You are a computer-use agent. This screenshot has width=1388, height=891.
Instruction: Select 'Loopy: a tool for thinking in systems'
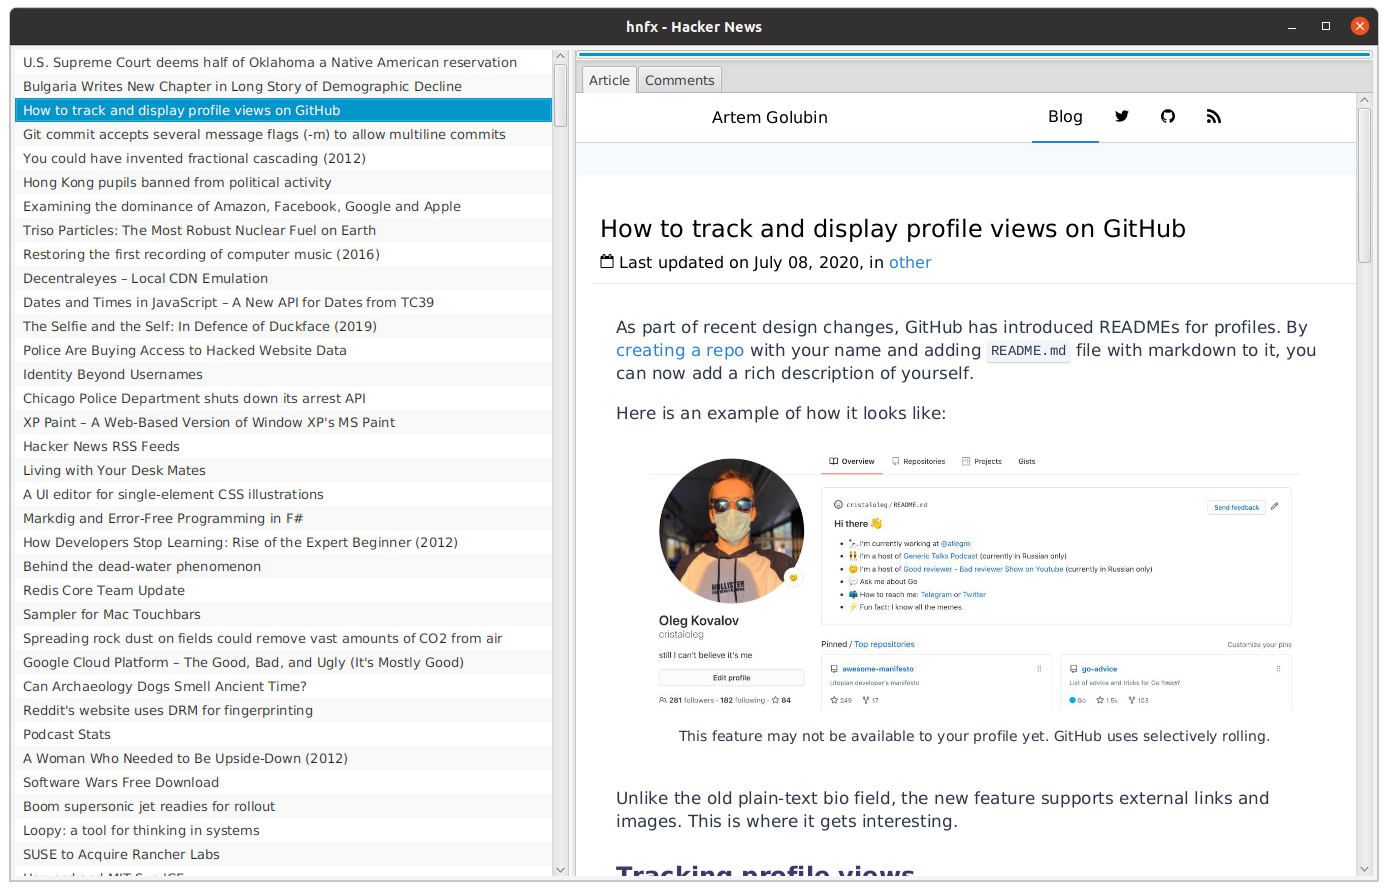[283, 830]
